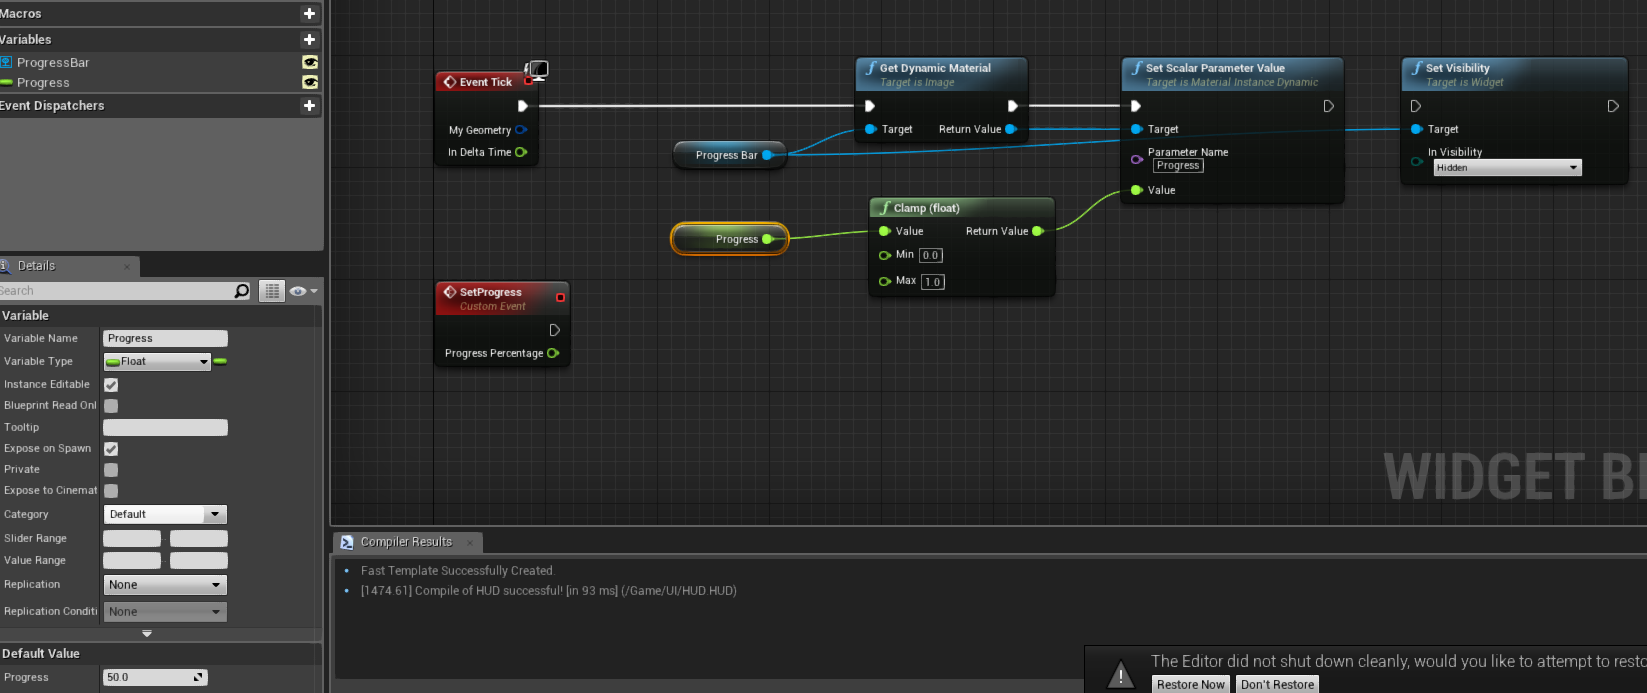Click the container type pill next to Float
This screenshot has width=1647, height=693.
220,361
